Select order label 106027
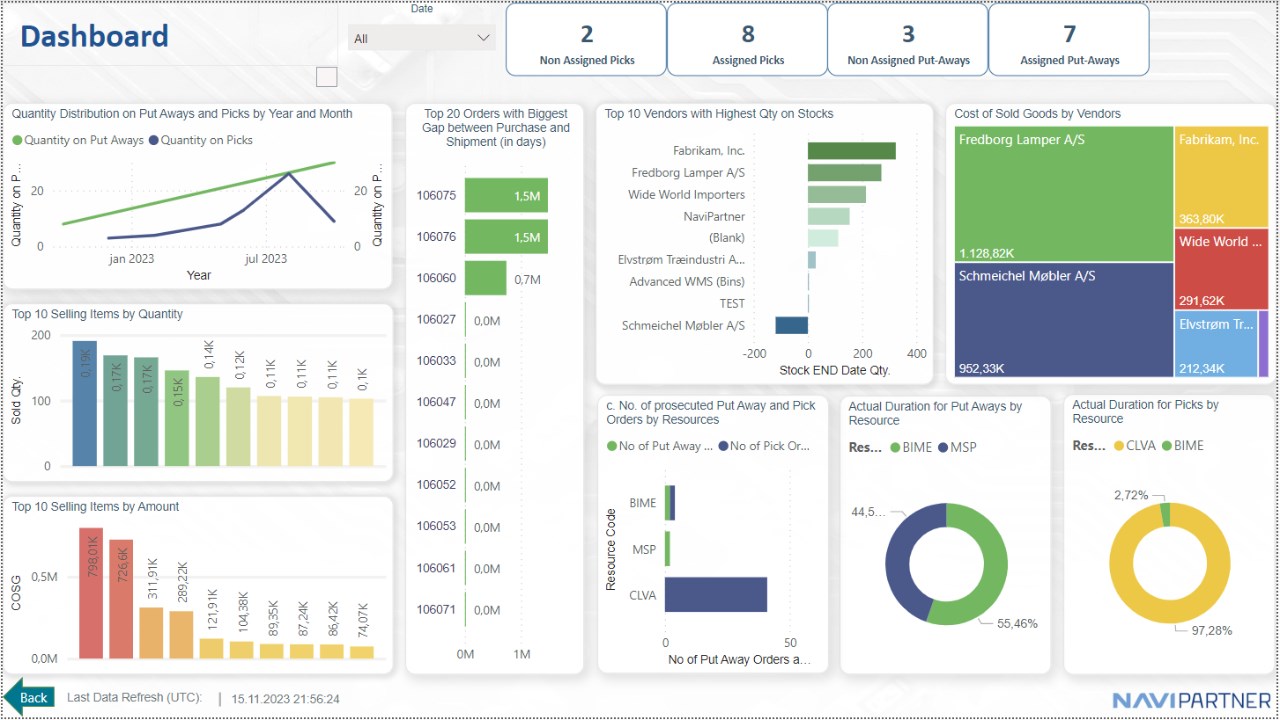The image size is (1280, 720). [436, 320]
